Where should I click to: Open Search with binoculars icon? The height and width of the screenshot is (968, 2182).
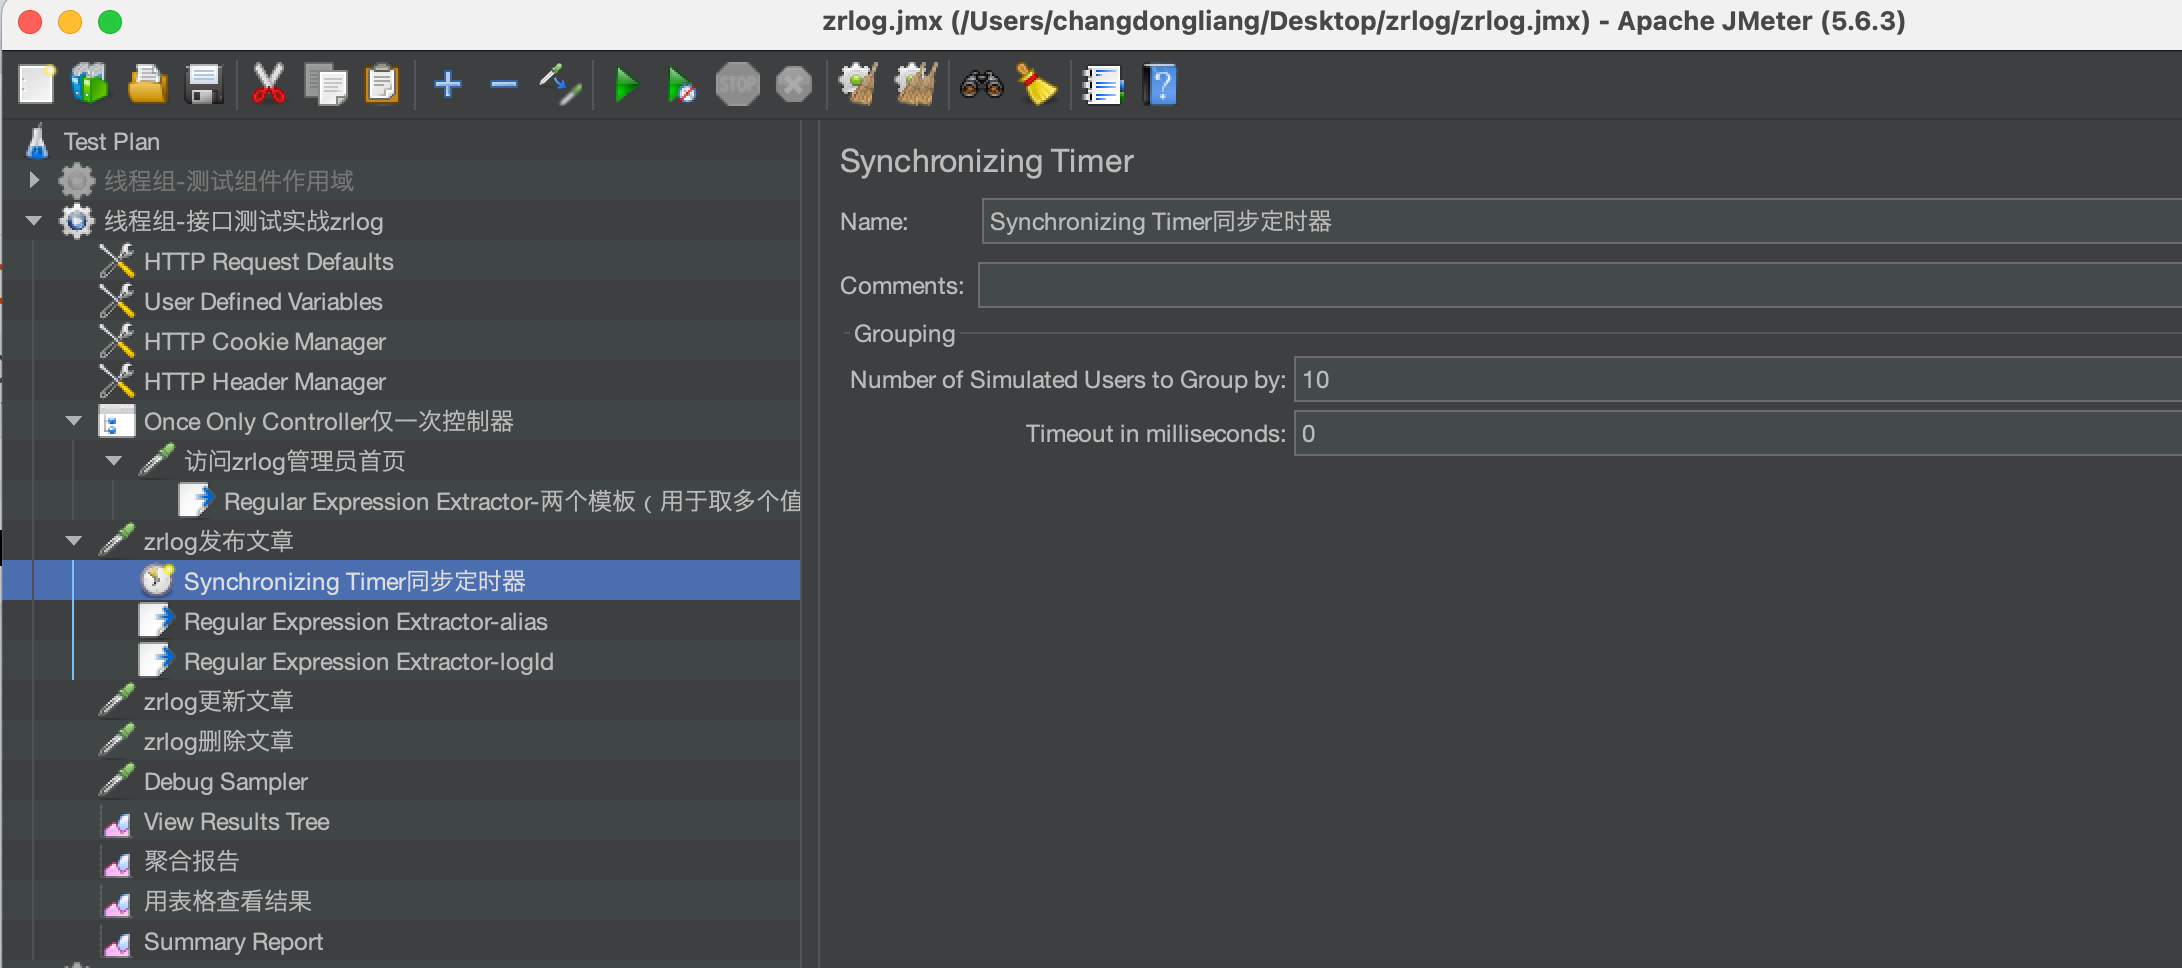click(981, 84)
